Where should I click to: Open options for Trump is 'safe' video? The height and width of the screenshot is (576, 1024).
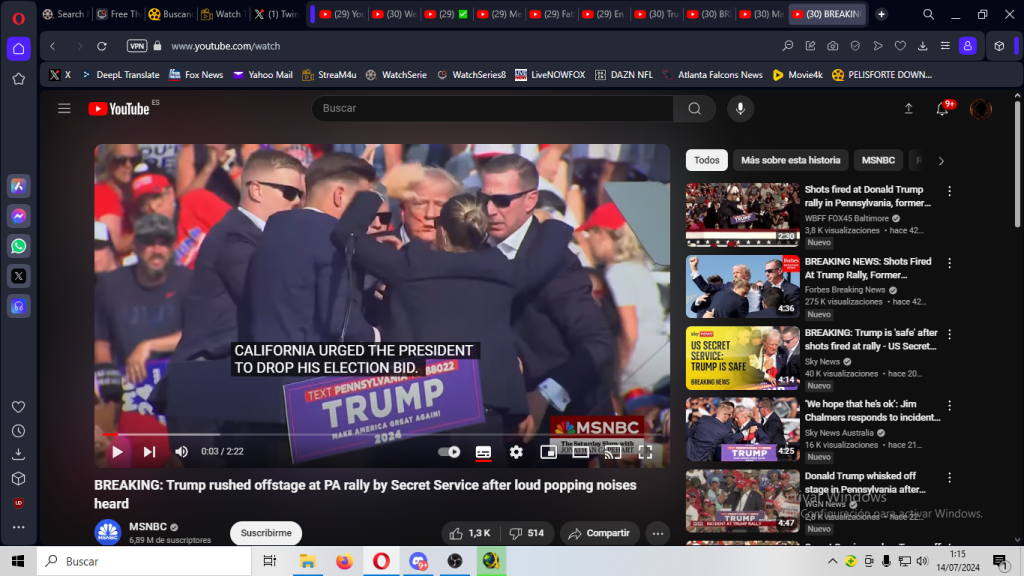[x=950, y=334]
